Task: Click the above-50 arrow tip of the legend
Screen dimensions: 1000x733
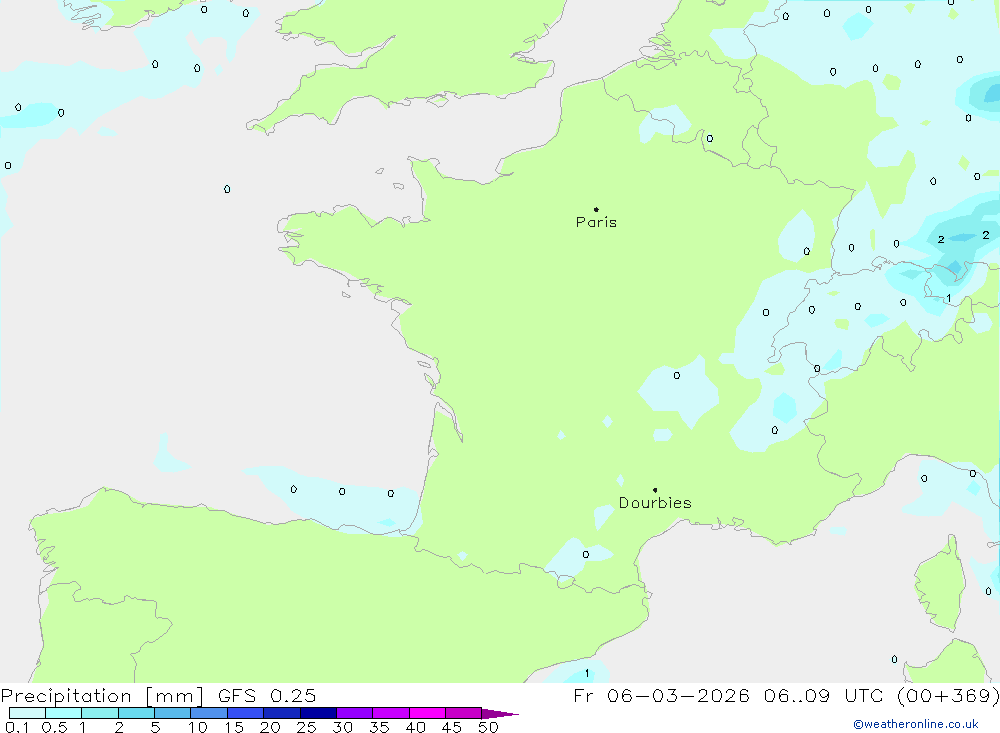Action: pyautogui.click(x=500, y=714)
